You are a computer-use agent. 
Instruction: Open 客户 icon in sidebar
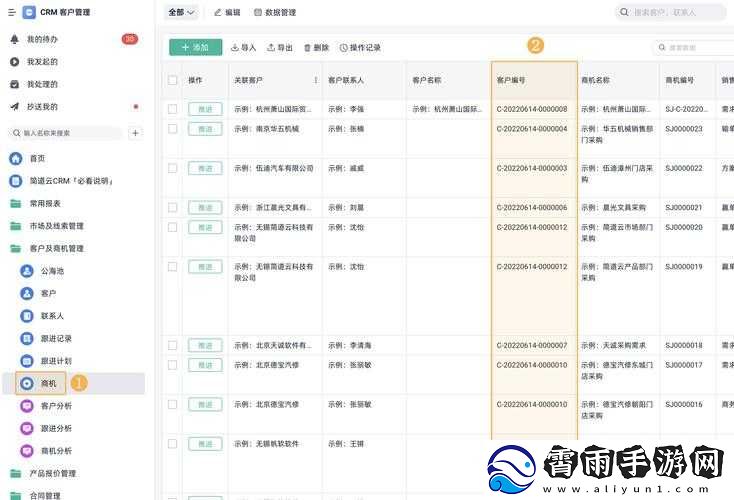point(27,294)
